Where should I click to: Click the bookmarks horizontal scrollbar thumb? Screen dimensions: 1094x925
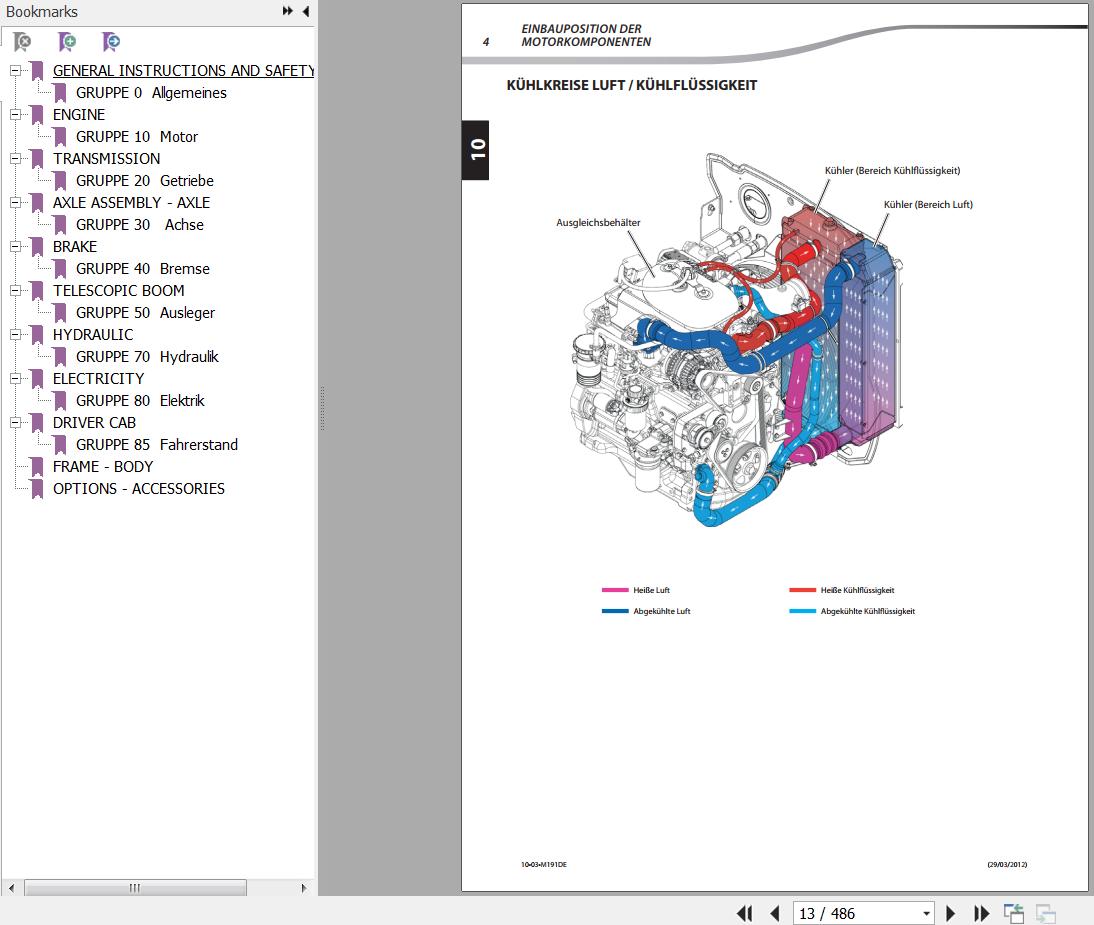(135, 888)
